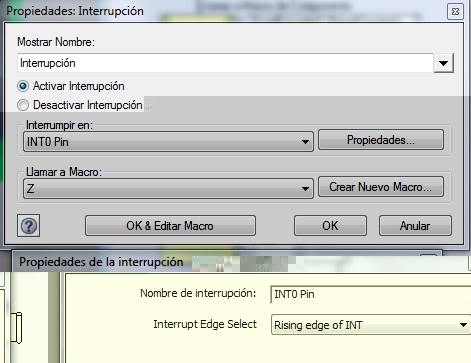
Task: Click the Mostrar Nombre text field
Action: click(x=225, y=63)
